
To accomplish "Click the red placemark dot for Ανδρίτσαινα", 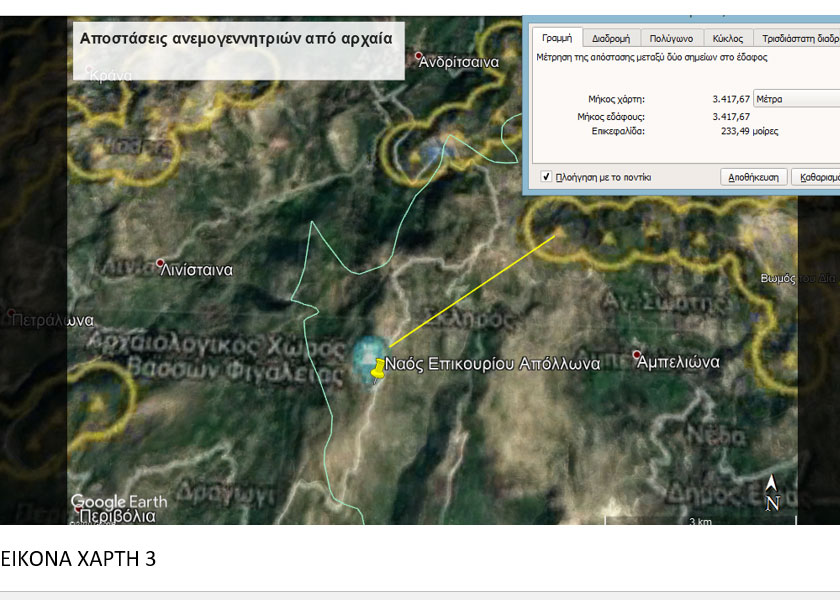I will click(420, 57).
